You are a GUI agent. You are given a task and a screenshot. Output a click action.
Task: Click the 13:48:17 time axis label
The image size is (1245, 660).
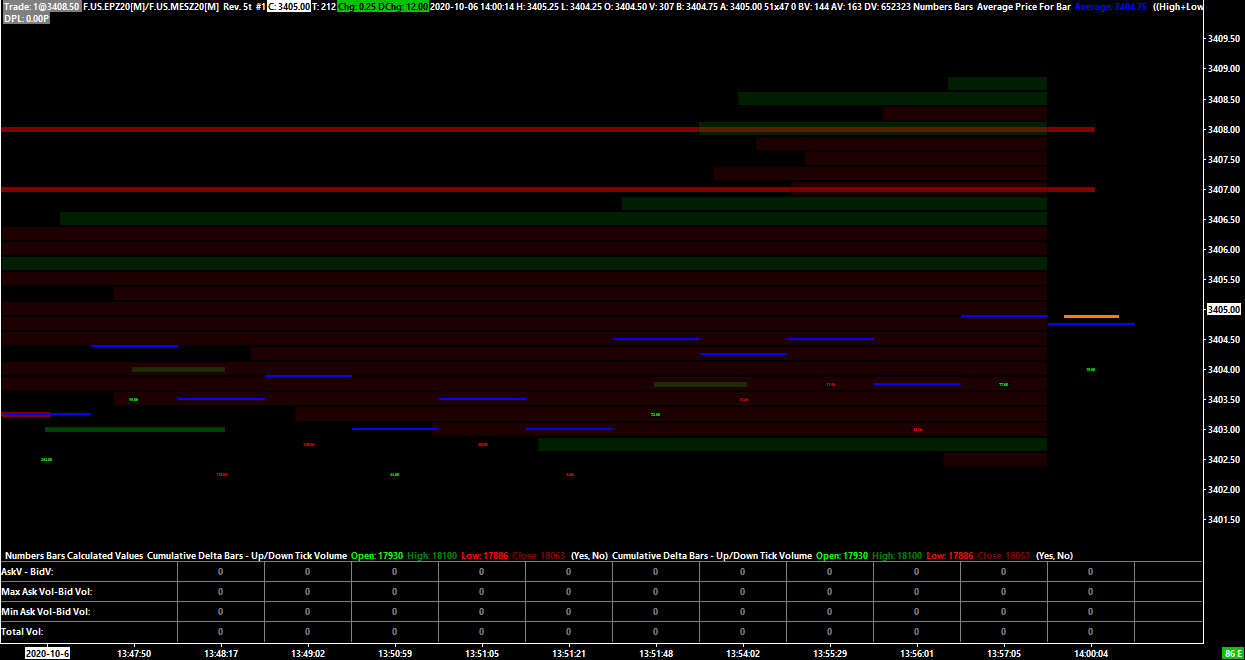pos(220,653)
